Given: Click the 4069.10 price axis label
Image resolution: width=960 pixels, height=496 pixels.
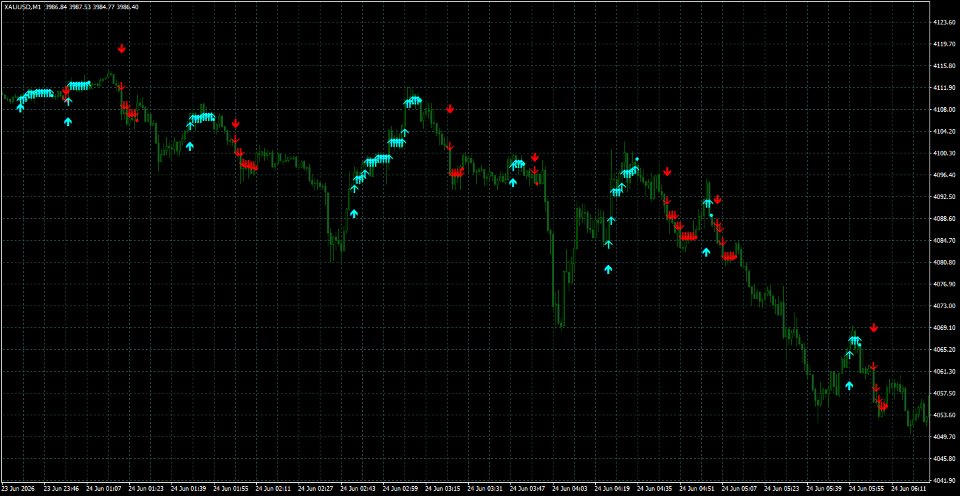Looking at the screenshot, I should point(944,328).
